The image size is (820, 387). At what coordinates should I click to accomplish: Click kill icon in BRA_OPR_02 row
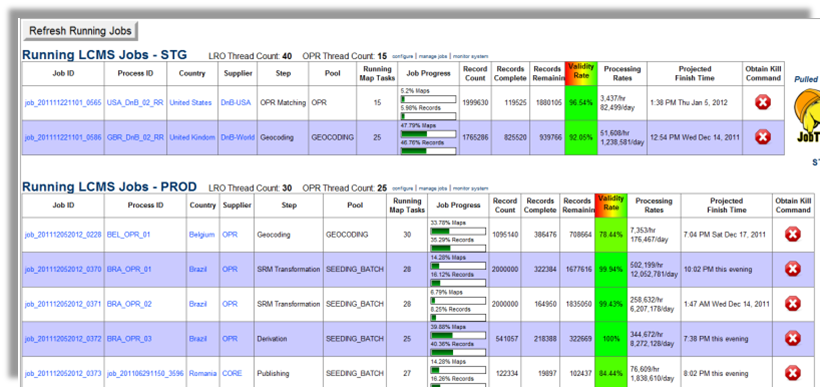[x=793, y=304]
